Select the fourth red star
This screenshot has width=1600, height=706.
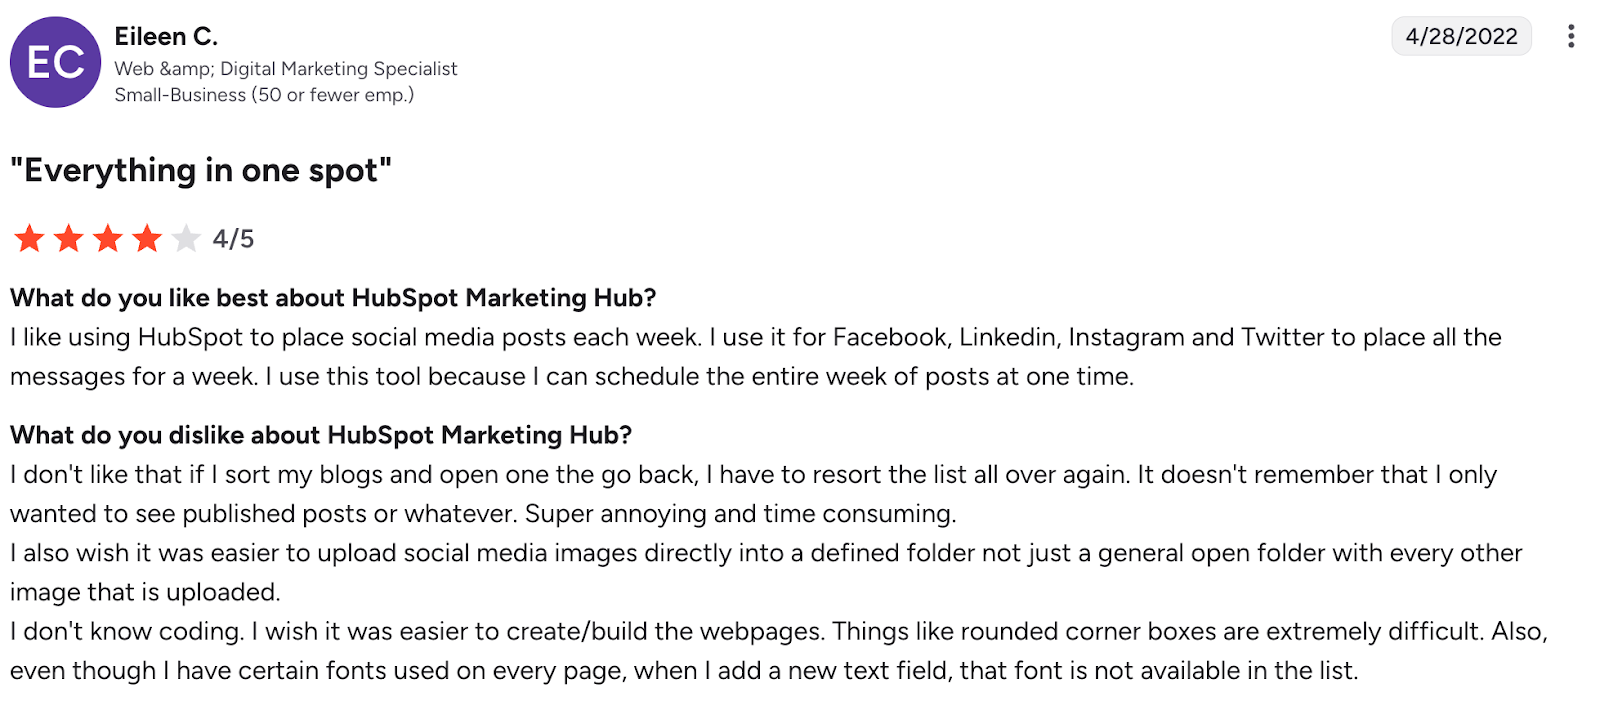(x=146, y=238)
